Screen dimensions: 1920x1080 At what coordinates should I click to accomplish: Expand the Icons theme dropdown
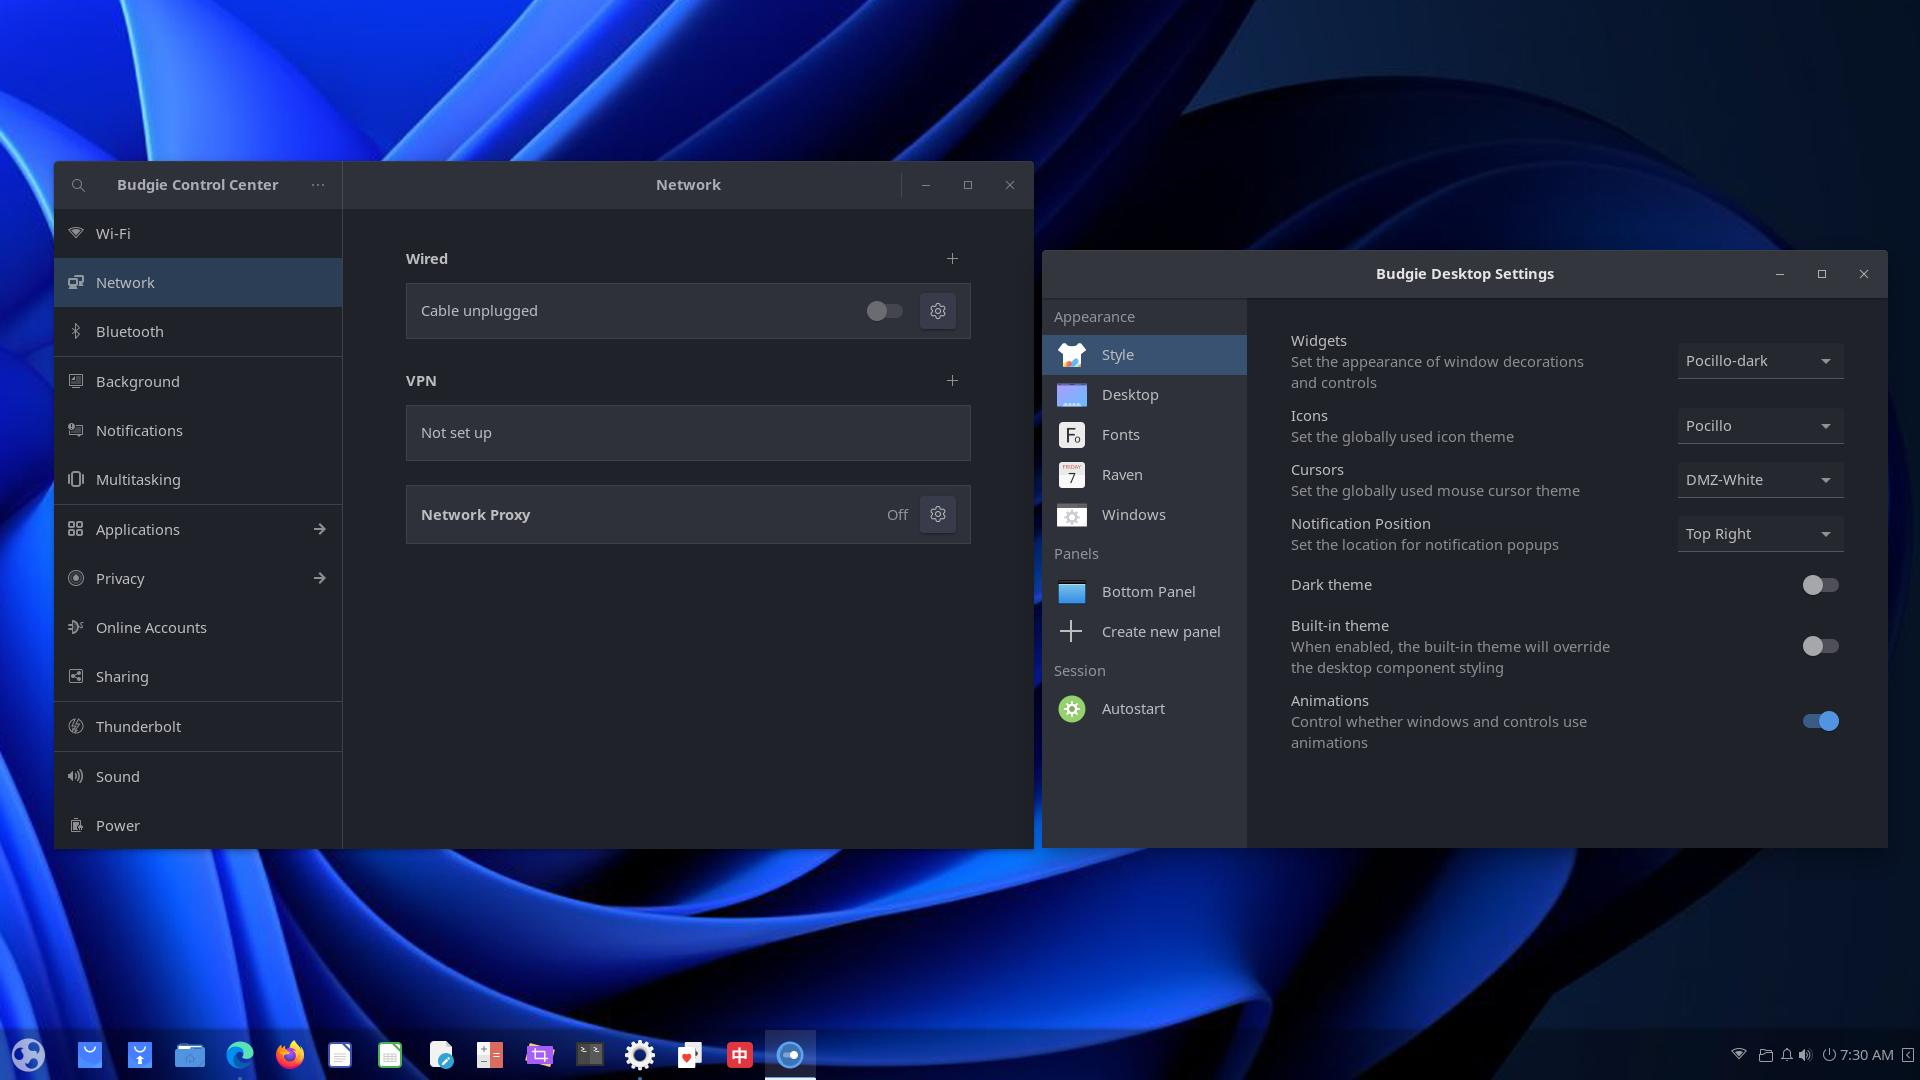click(1760, 426)
